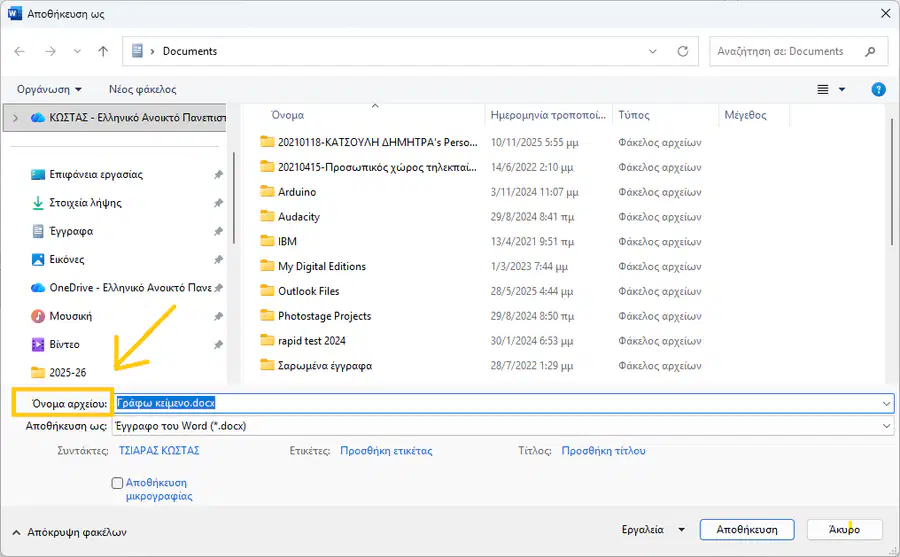Open Μουσική in sidebar
This screenshot has width=900, height=557.
(61, 316)
